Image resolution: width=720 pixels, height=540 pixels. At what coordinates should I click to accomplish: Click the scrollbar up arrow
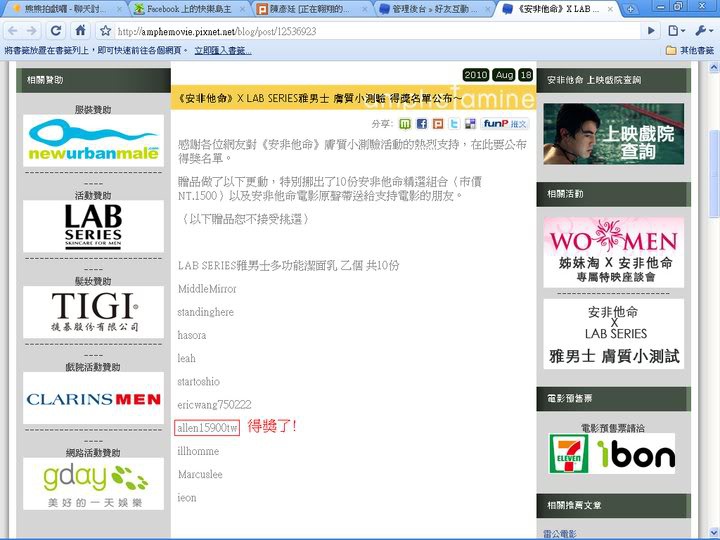pyautogui.click(x=714, y=68)
